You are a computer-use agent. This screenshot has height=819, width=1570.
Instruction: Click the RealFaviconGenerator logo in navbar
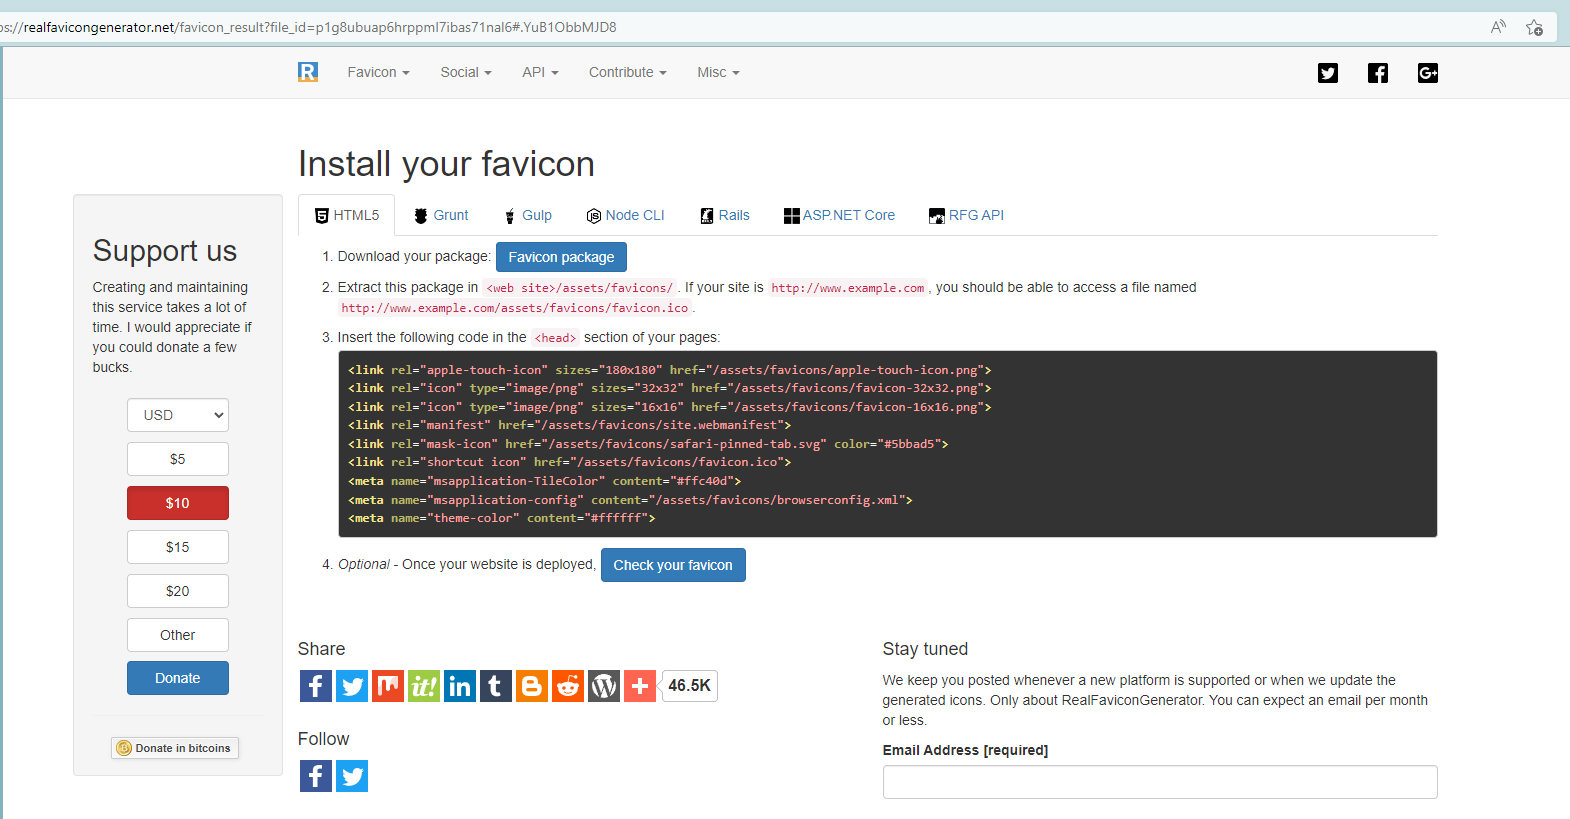(x=308, y=72)
